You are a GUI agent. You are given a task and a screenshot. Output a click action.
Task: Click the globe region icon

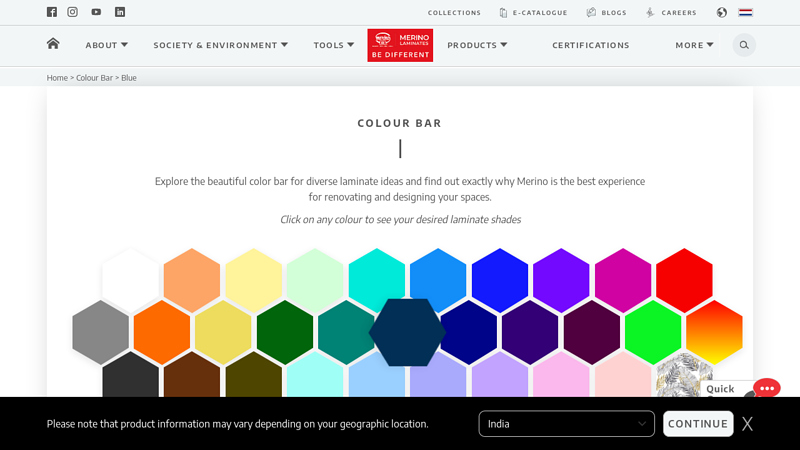coord(721,12)
